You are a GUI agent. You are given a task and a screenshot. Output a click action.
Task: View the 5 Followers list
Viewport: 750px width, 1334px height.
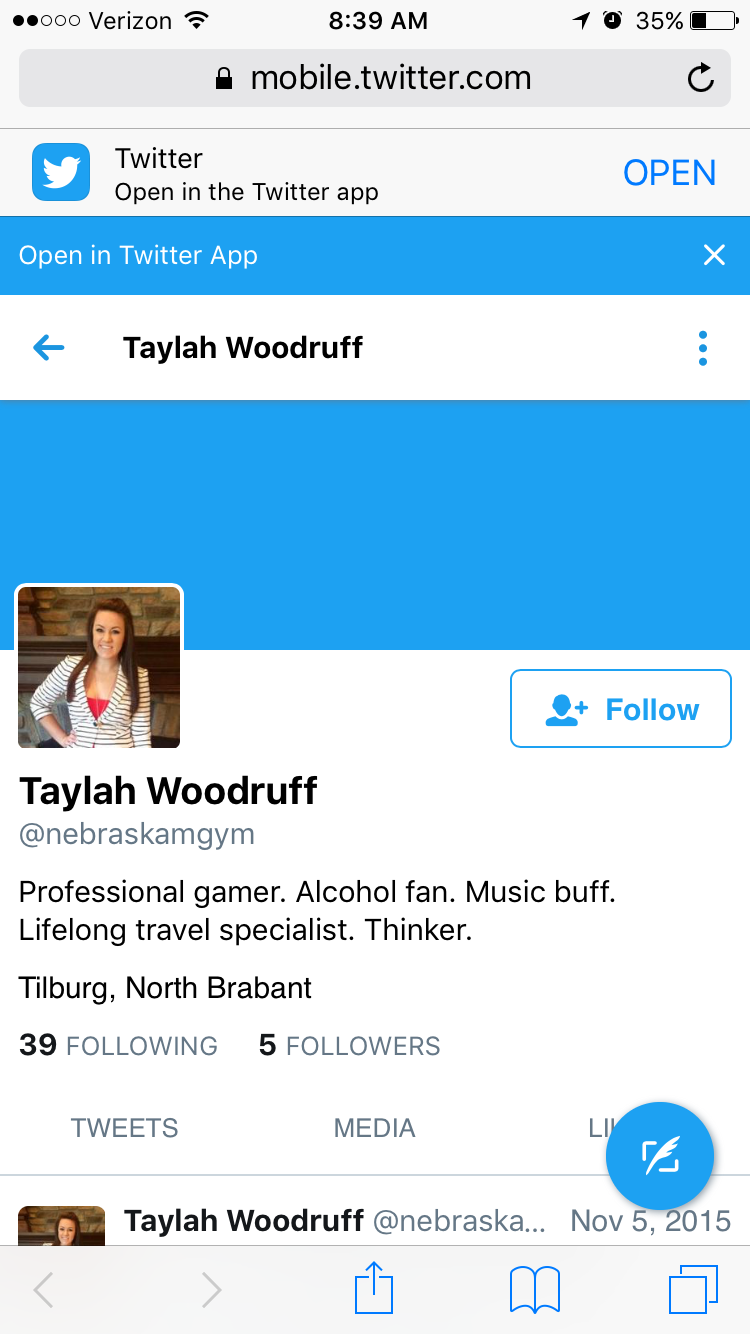349,1045
